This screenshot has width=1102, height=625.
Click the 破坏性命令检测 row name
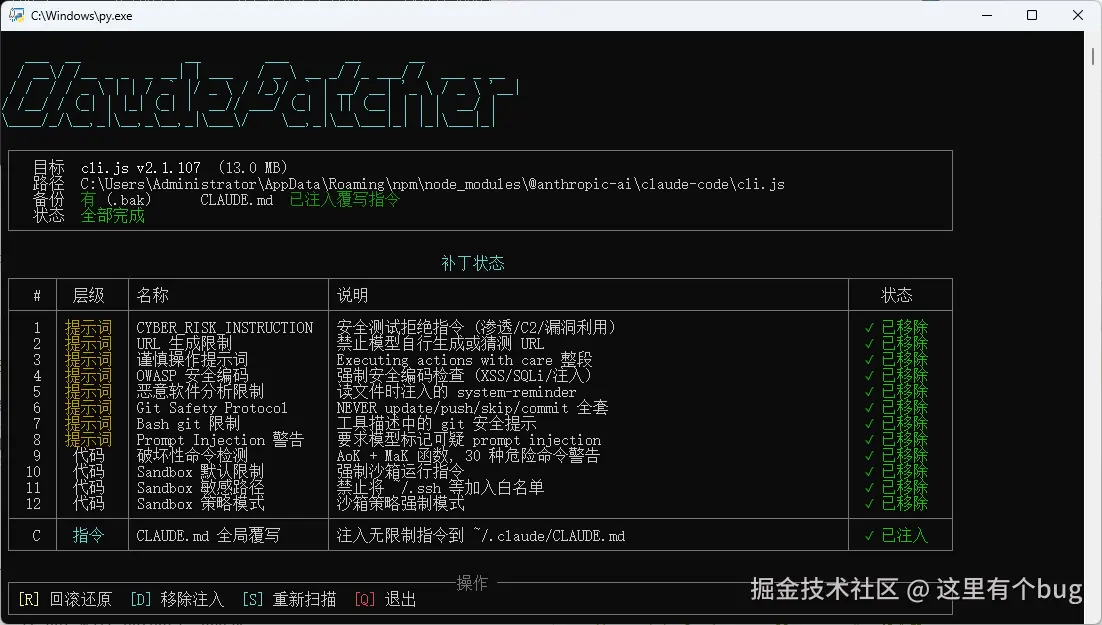[192, 456]
